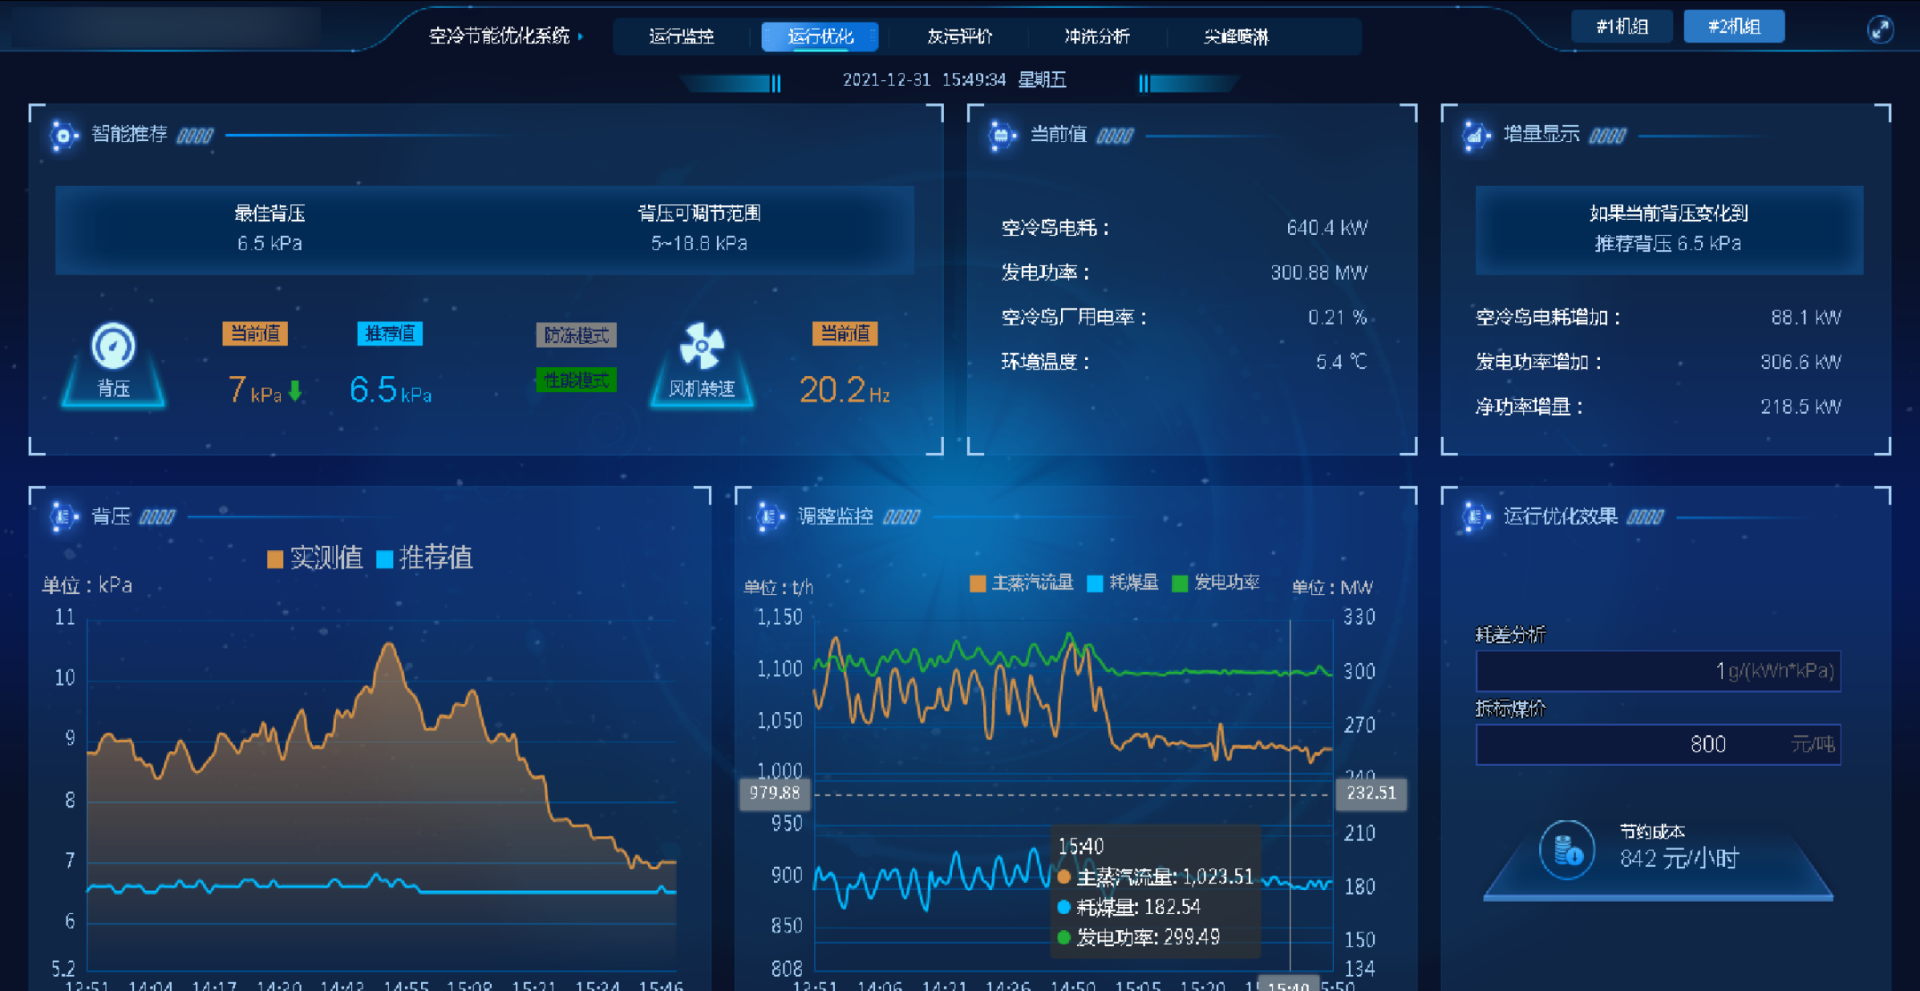Switch to 运行监控 tab
The image size is (1920, 991).
tap(681, 37)
